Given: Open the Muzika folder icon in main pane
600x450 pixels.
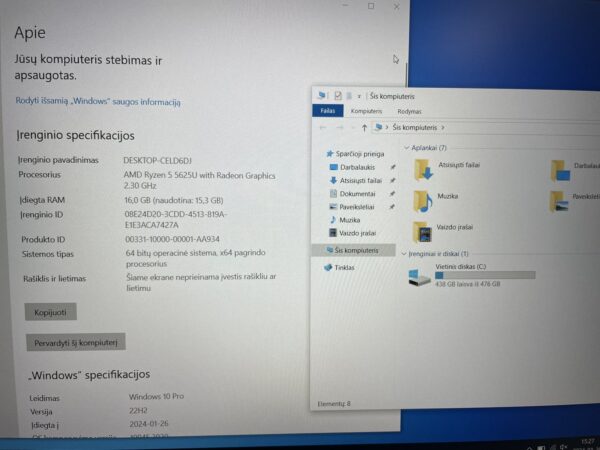Looking at the screenshot, I should click(x=422, y=201).
